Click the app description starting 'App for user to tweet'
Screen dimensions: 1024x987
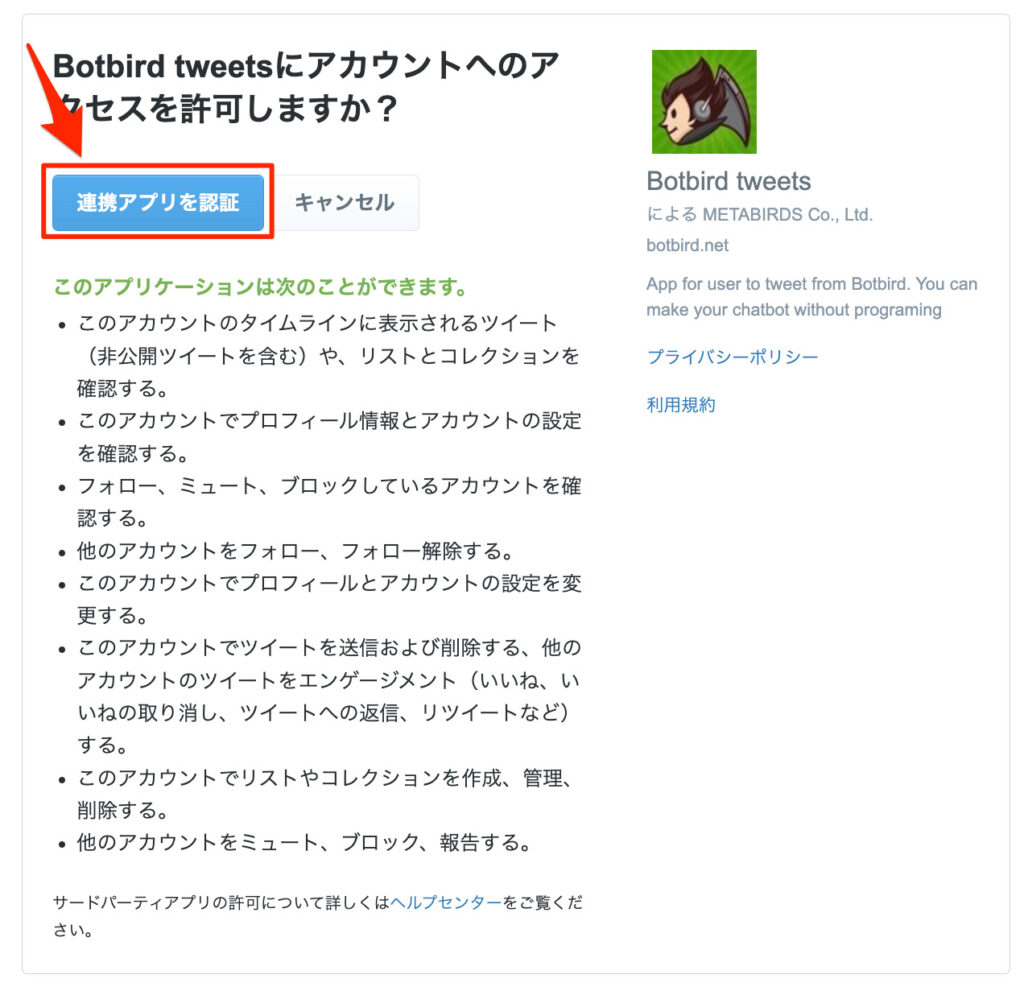click(x=812, y=297)
